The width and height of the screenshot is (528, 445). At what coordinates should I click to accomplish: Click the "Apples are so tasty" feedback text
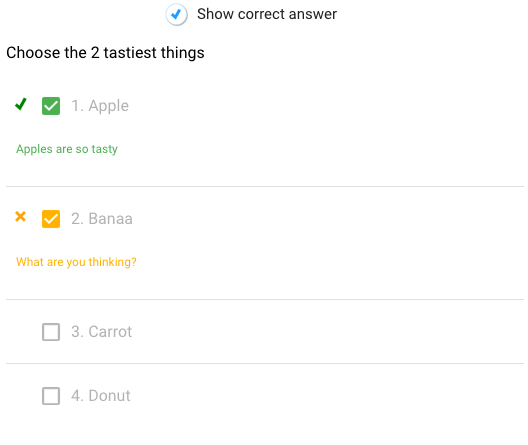point(67,149)
